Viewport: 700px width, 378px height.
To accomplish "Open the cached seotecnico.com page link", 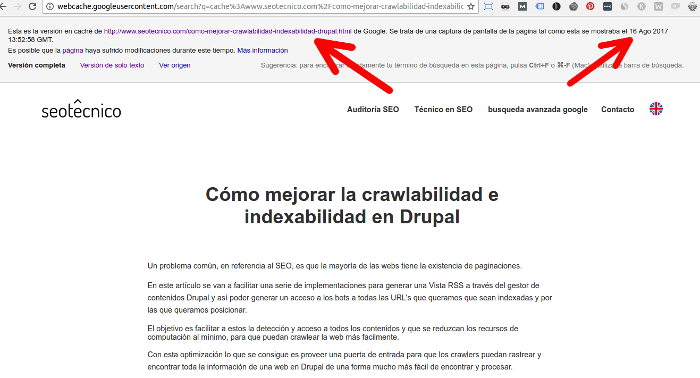I will [228, 31].
